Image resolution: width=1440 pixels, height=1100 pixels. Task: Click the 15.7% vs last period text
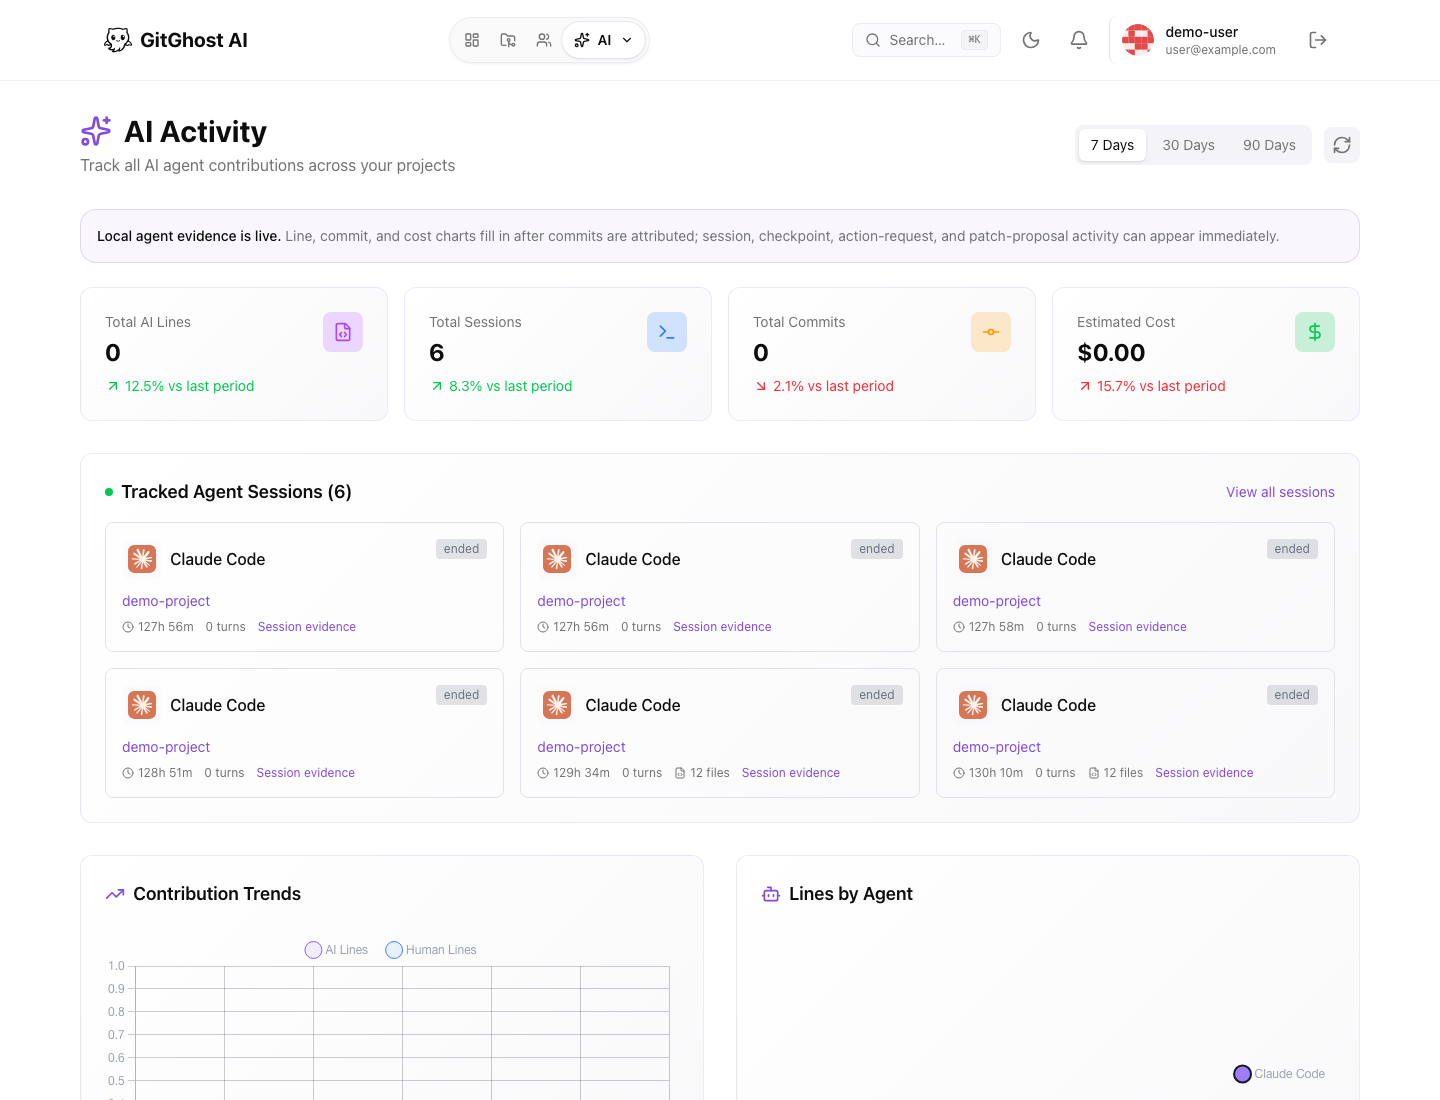click(1161, 386)
